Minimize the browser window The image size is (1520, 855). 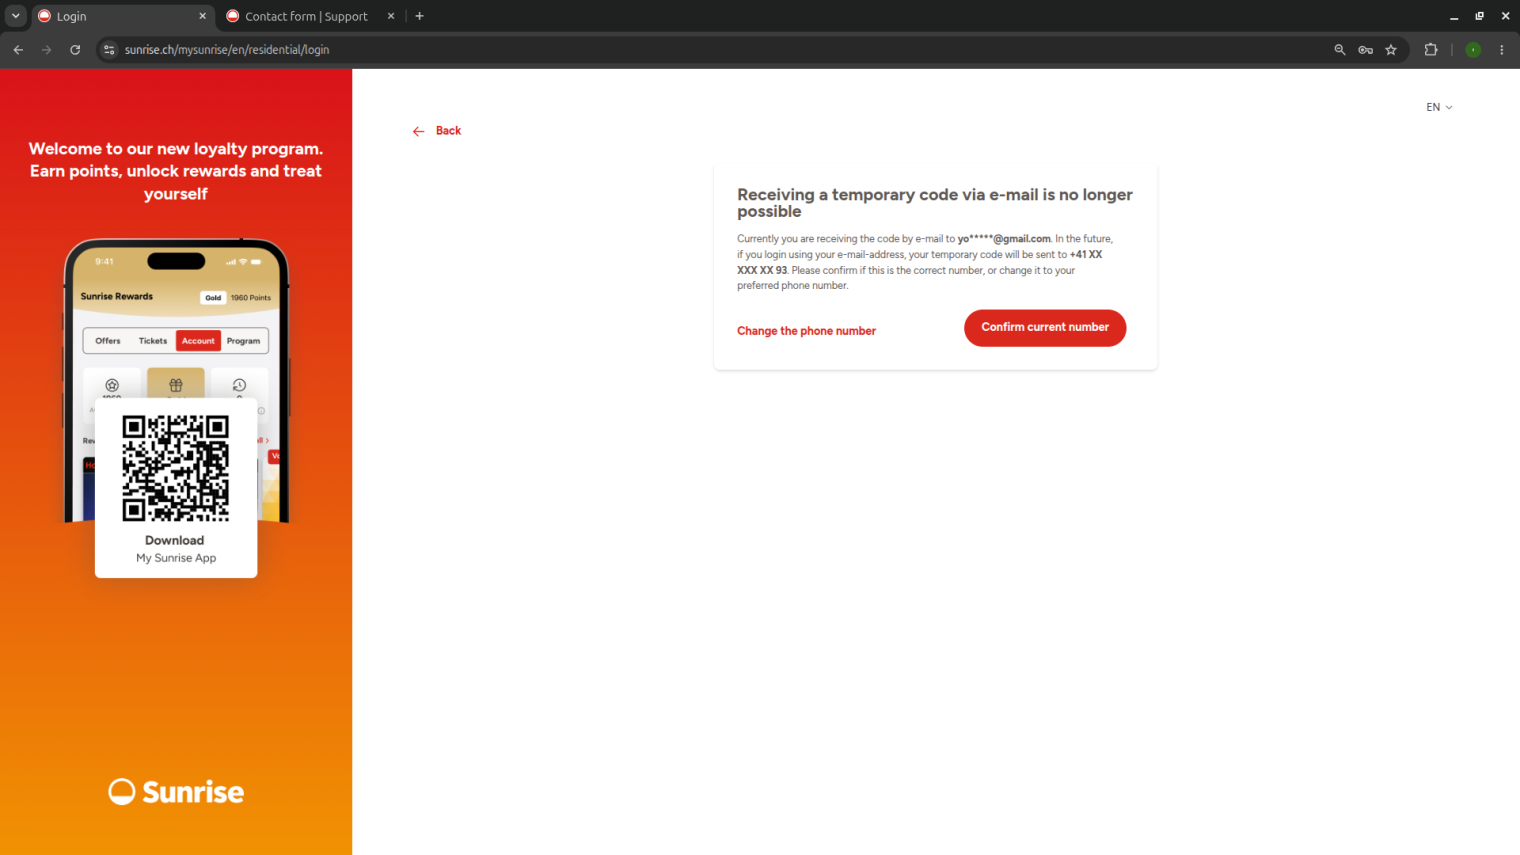tap(1454, 16)
